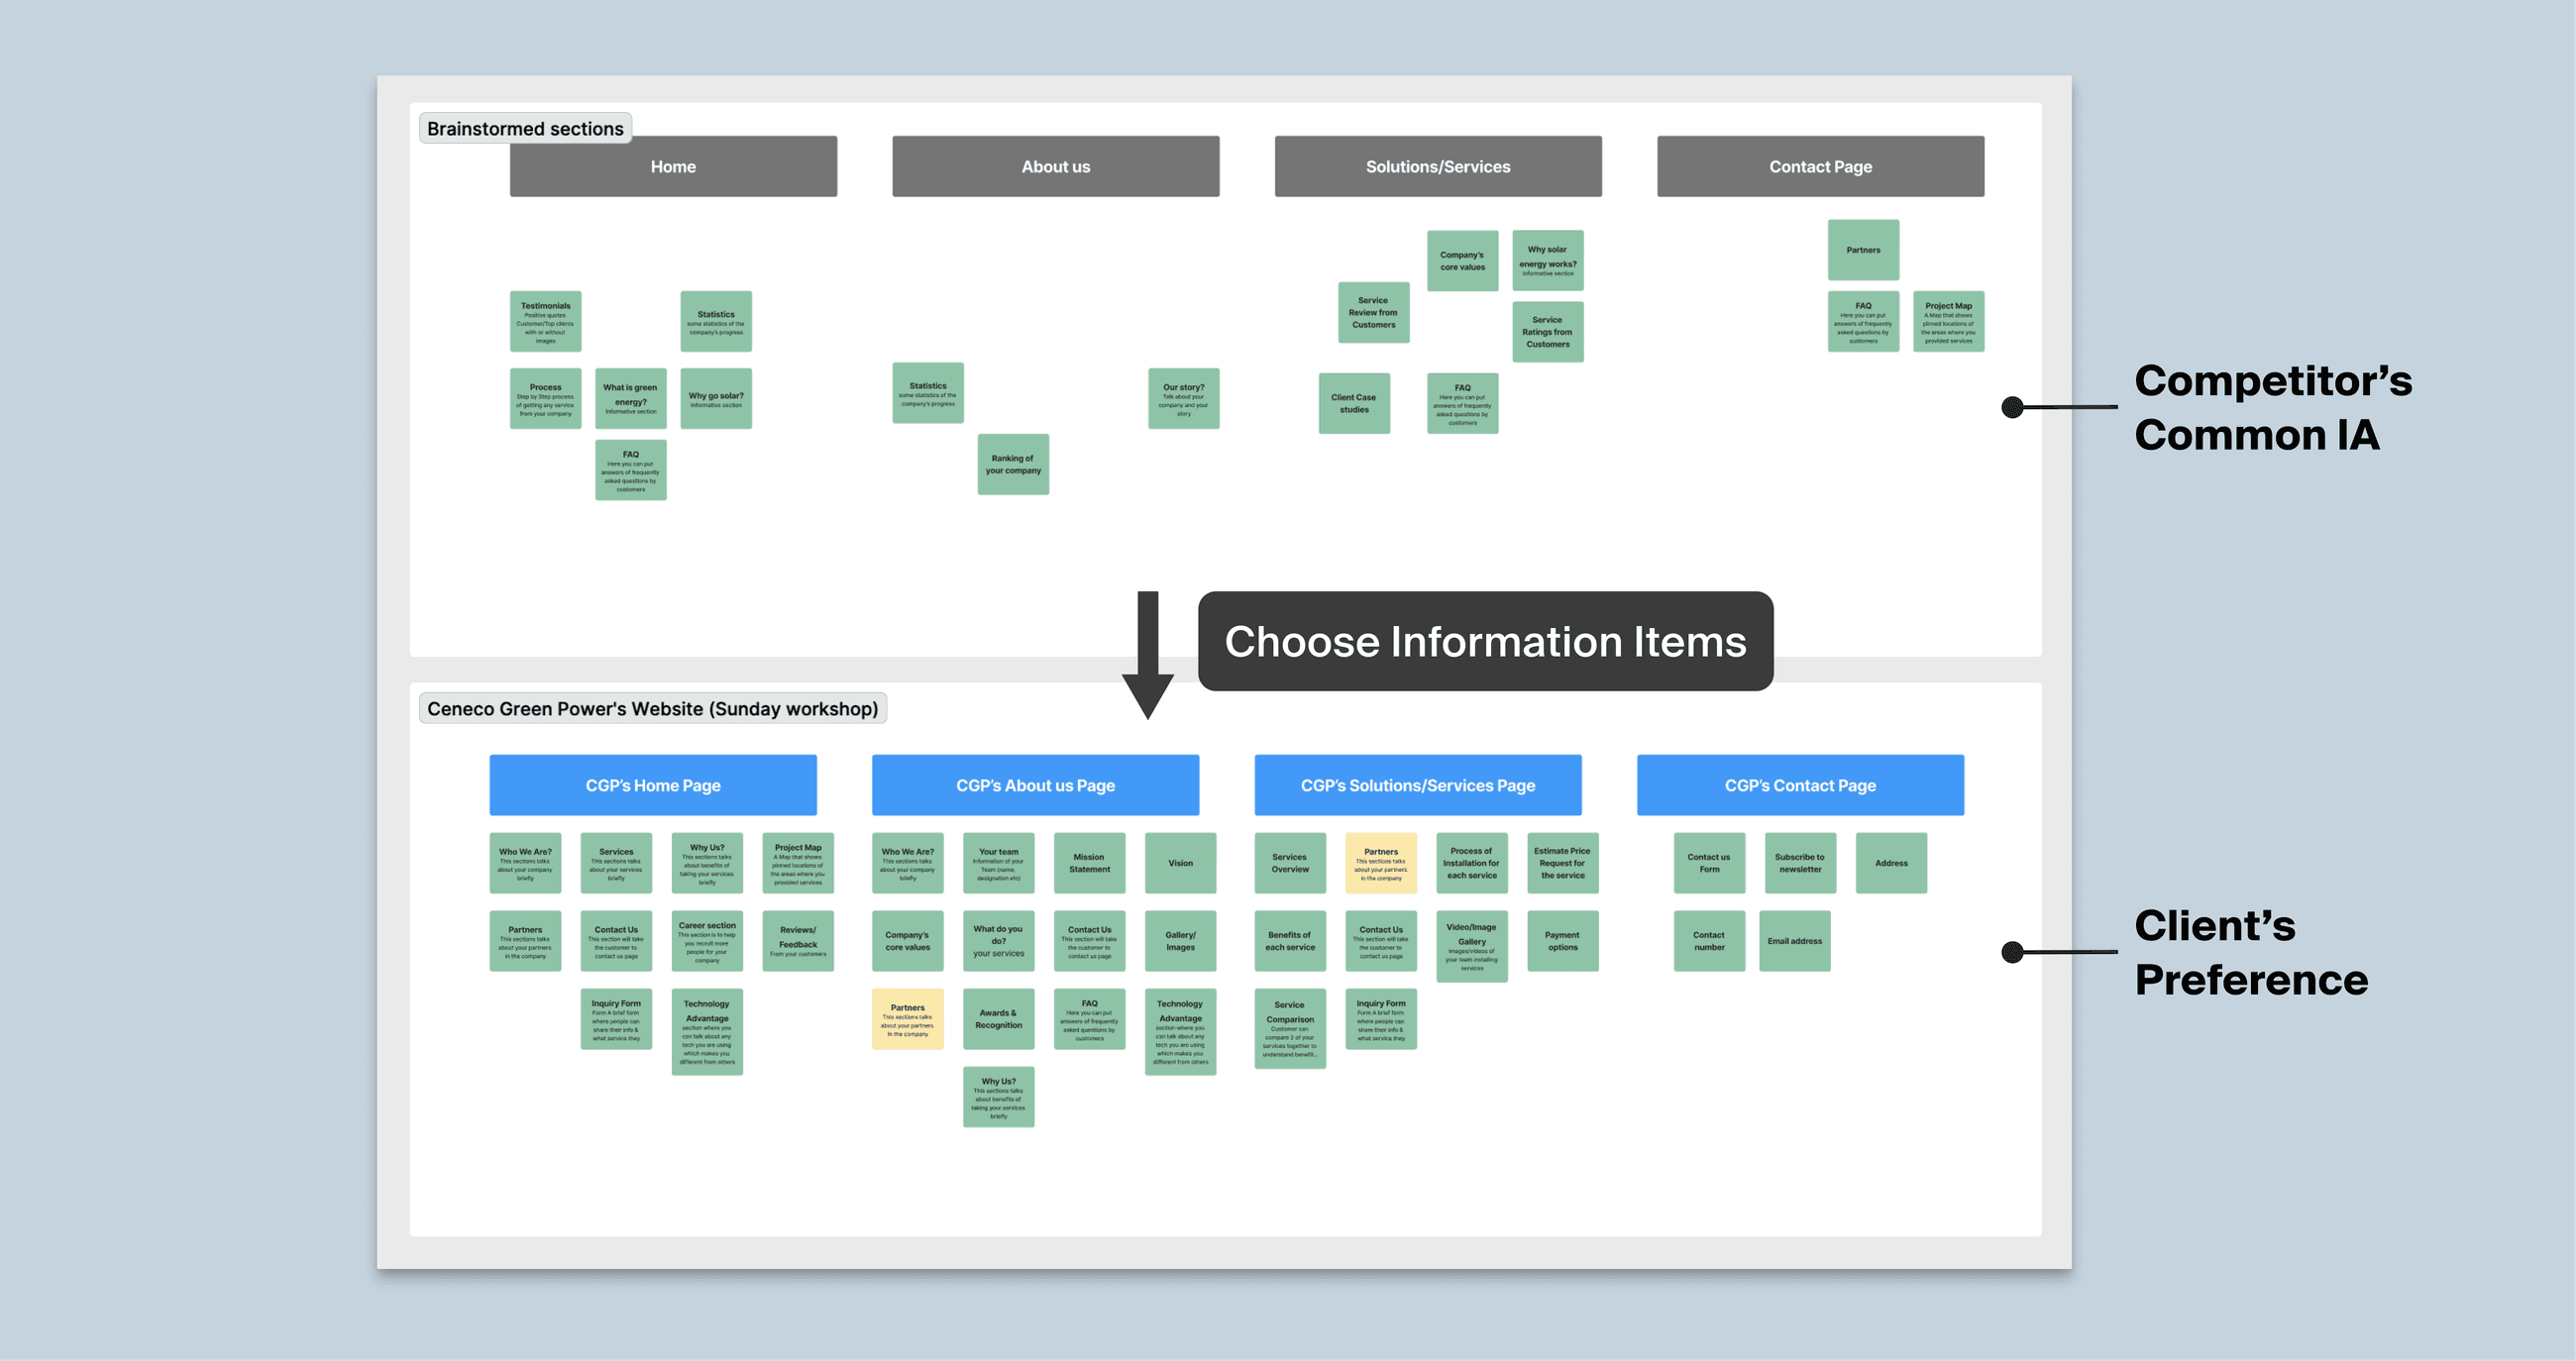Select the Statistics note under gray Home header
This screenshot has width=2576, height=1361.
[716, 321]
